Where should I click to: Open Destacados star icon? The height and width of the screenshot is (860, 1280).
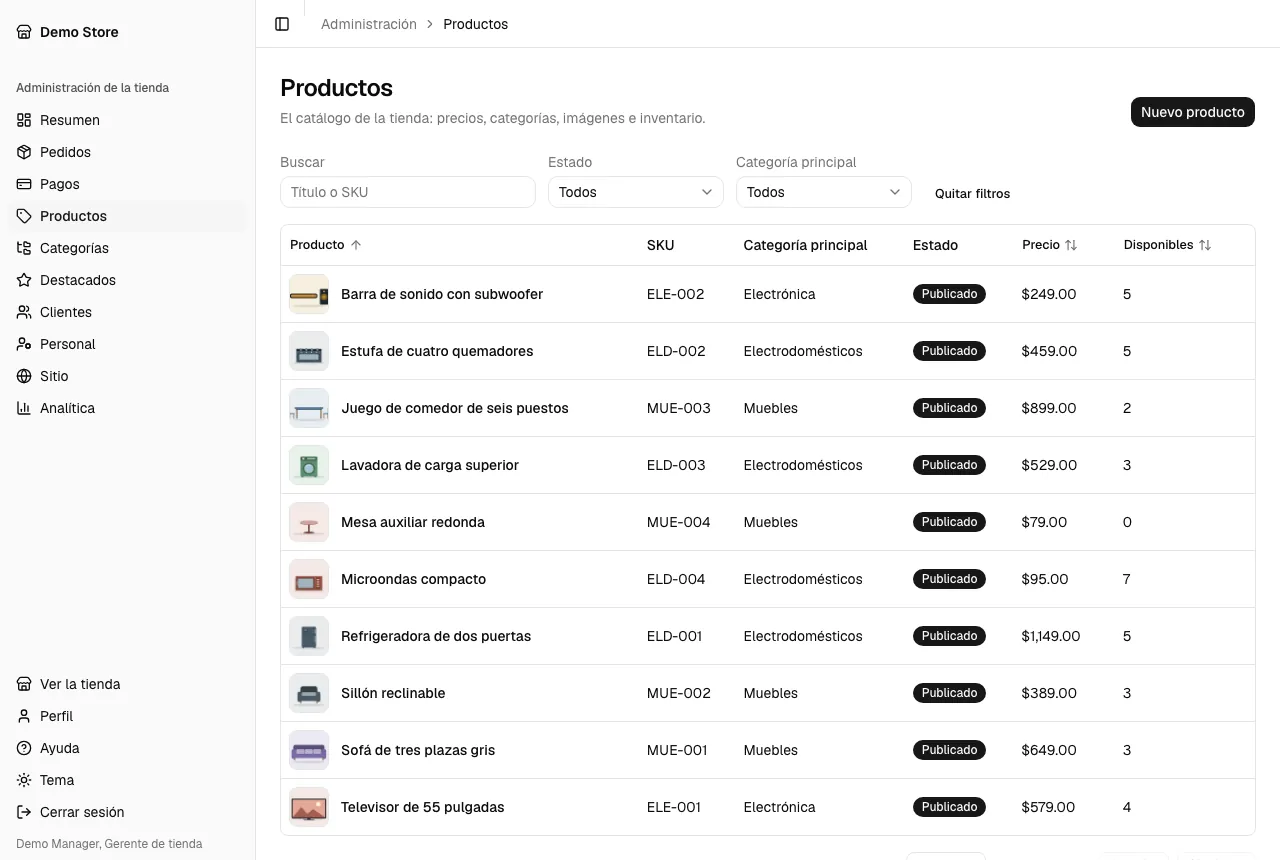coord(24,280)
